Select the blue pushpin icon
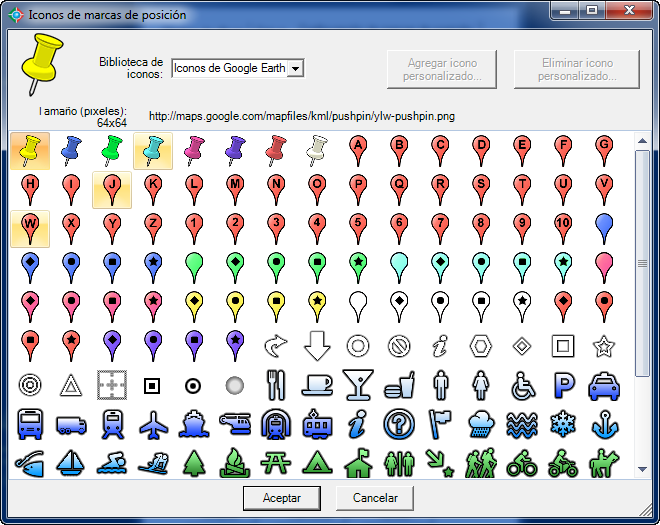 [71, 151]
